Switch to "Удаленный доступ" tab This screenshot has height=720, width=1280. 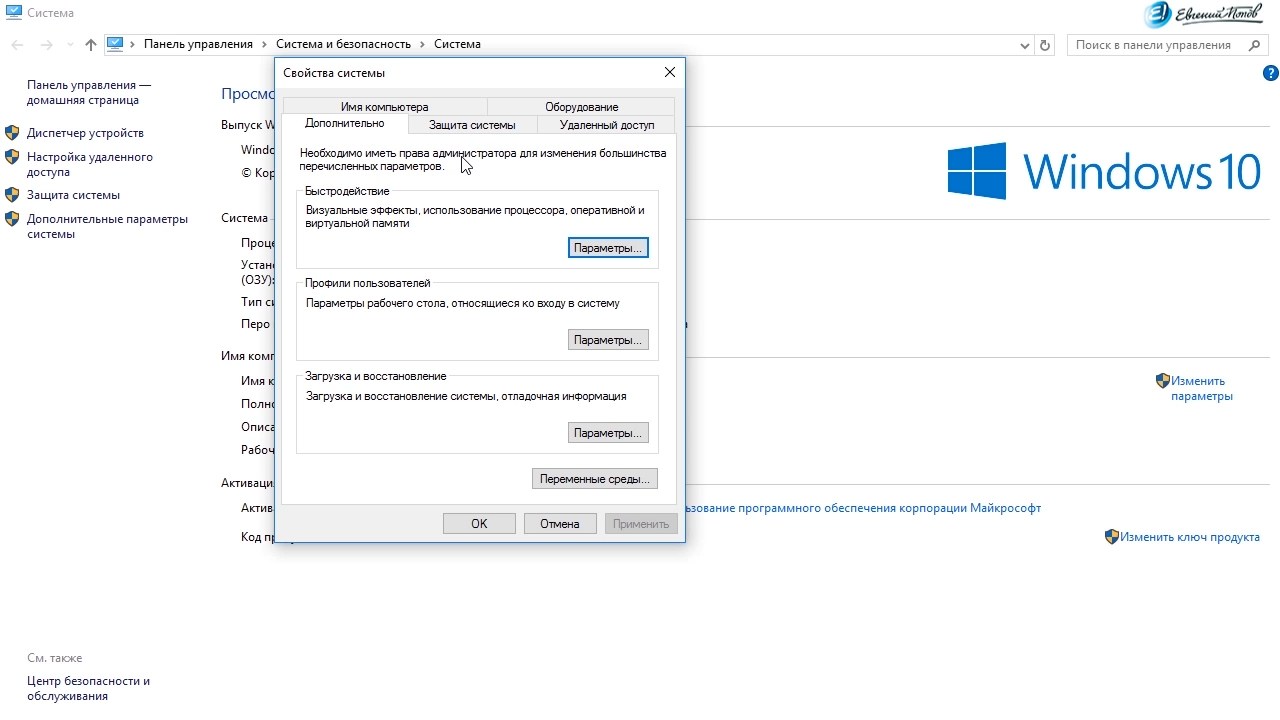tap(607, 125)
